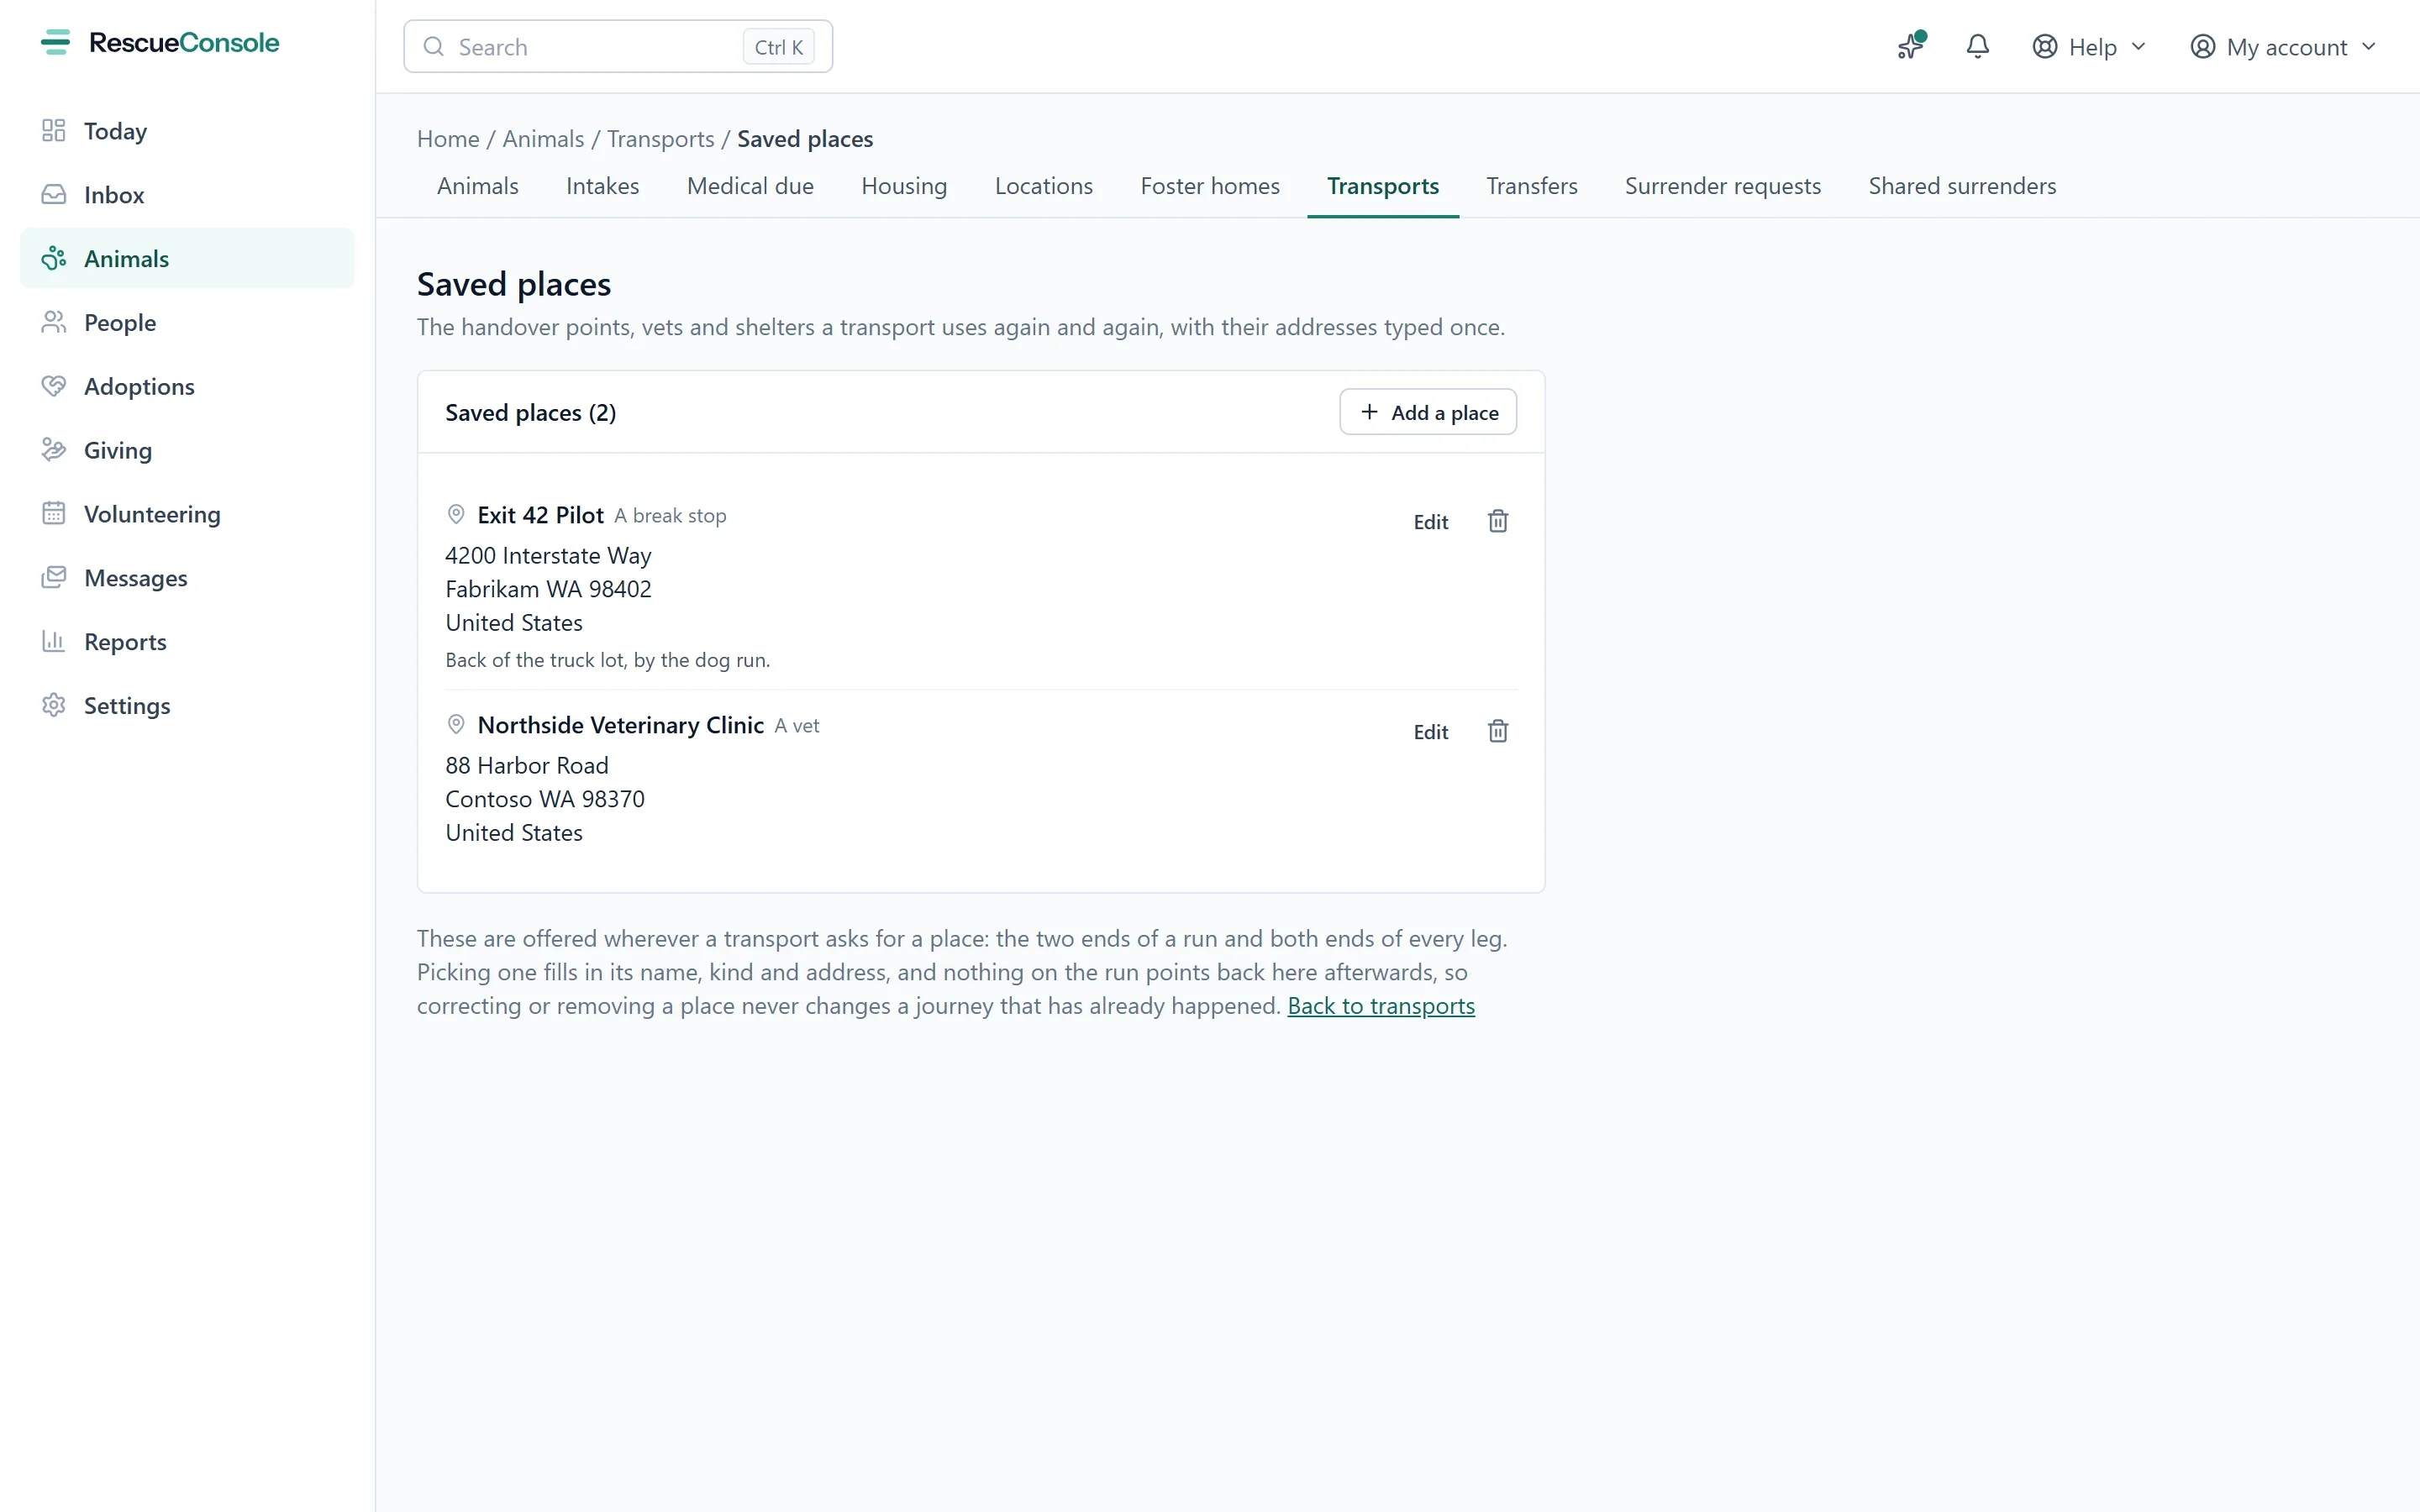2420x1512 pixels.
Task: Select the Transports tab
Action: click(x=1383, y=186)
